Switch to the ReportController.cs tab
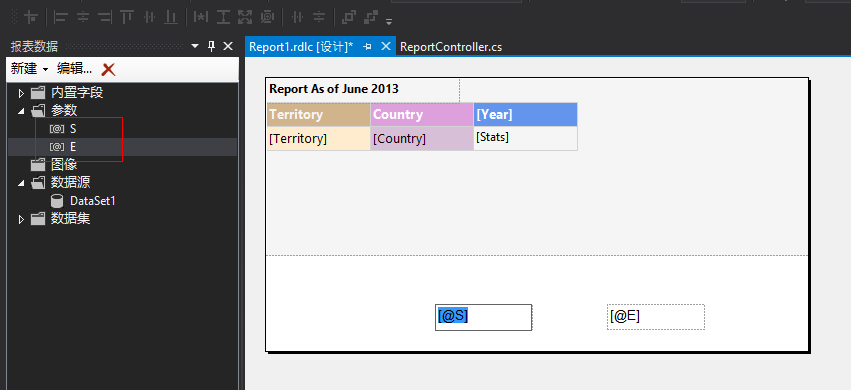The image size is (851, 390). [x=451, y=47]
